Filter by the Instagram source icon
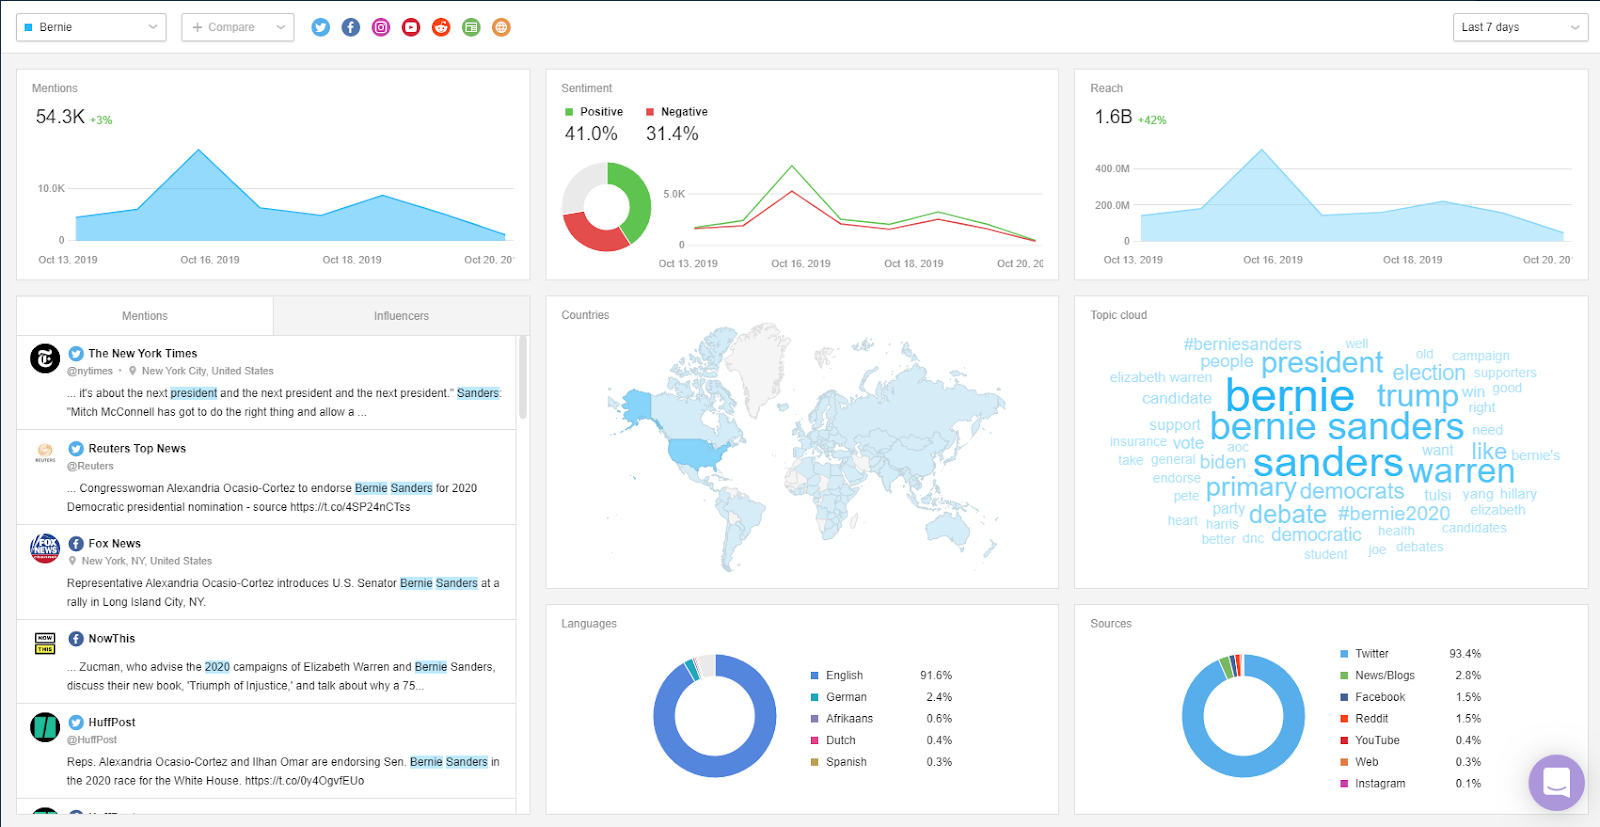 381,27
